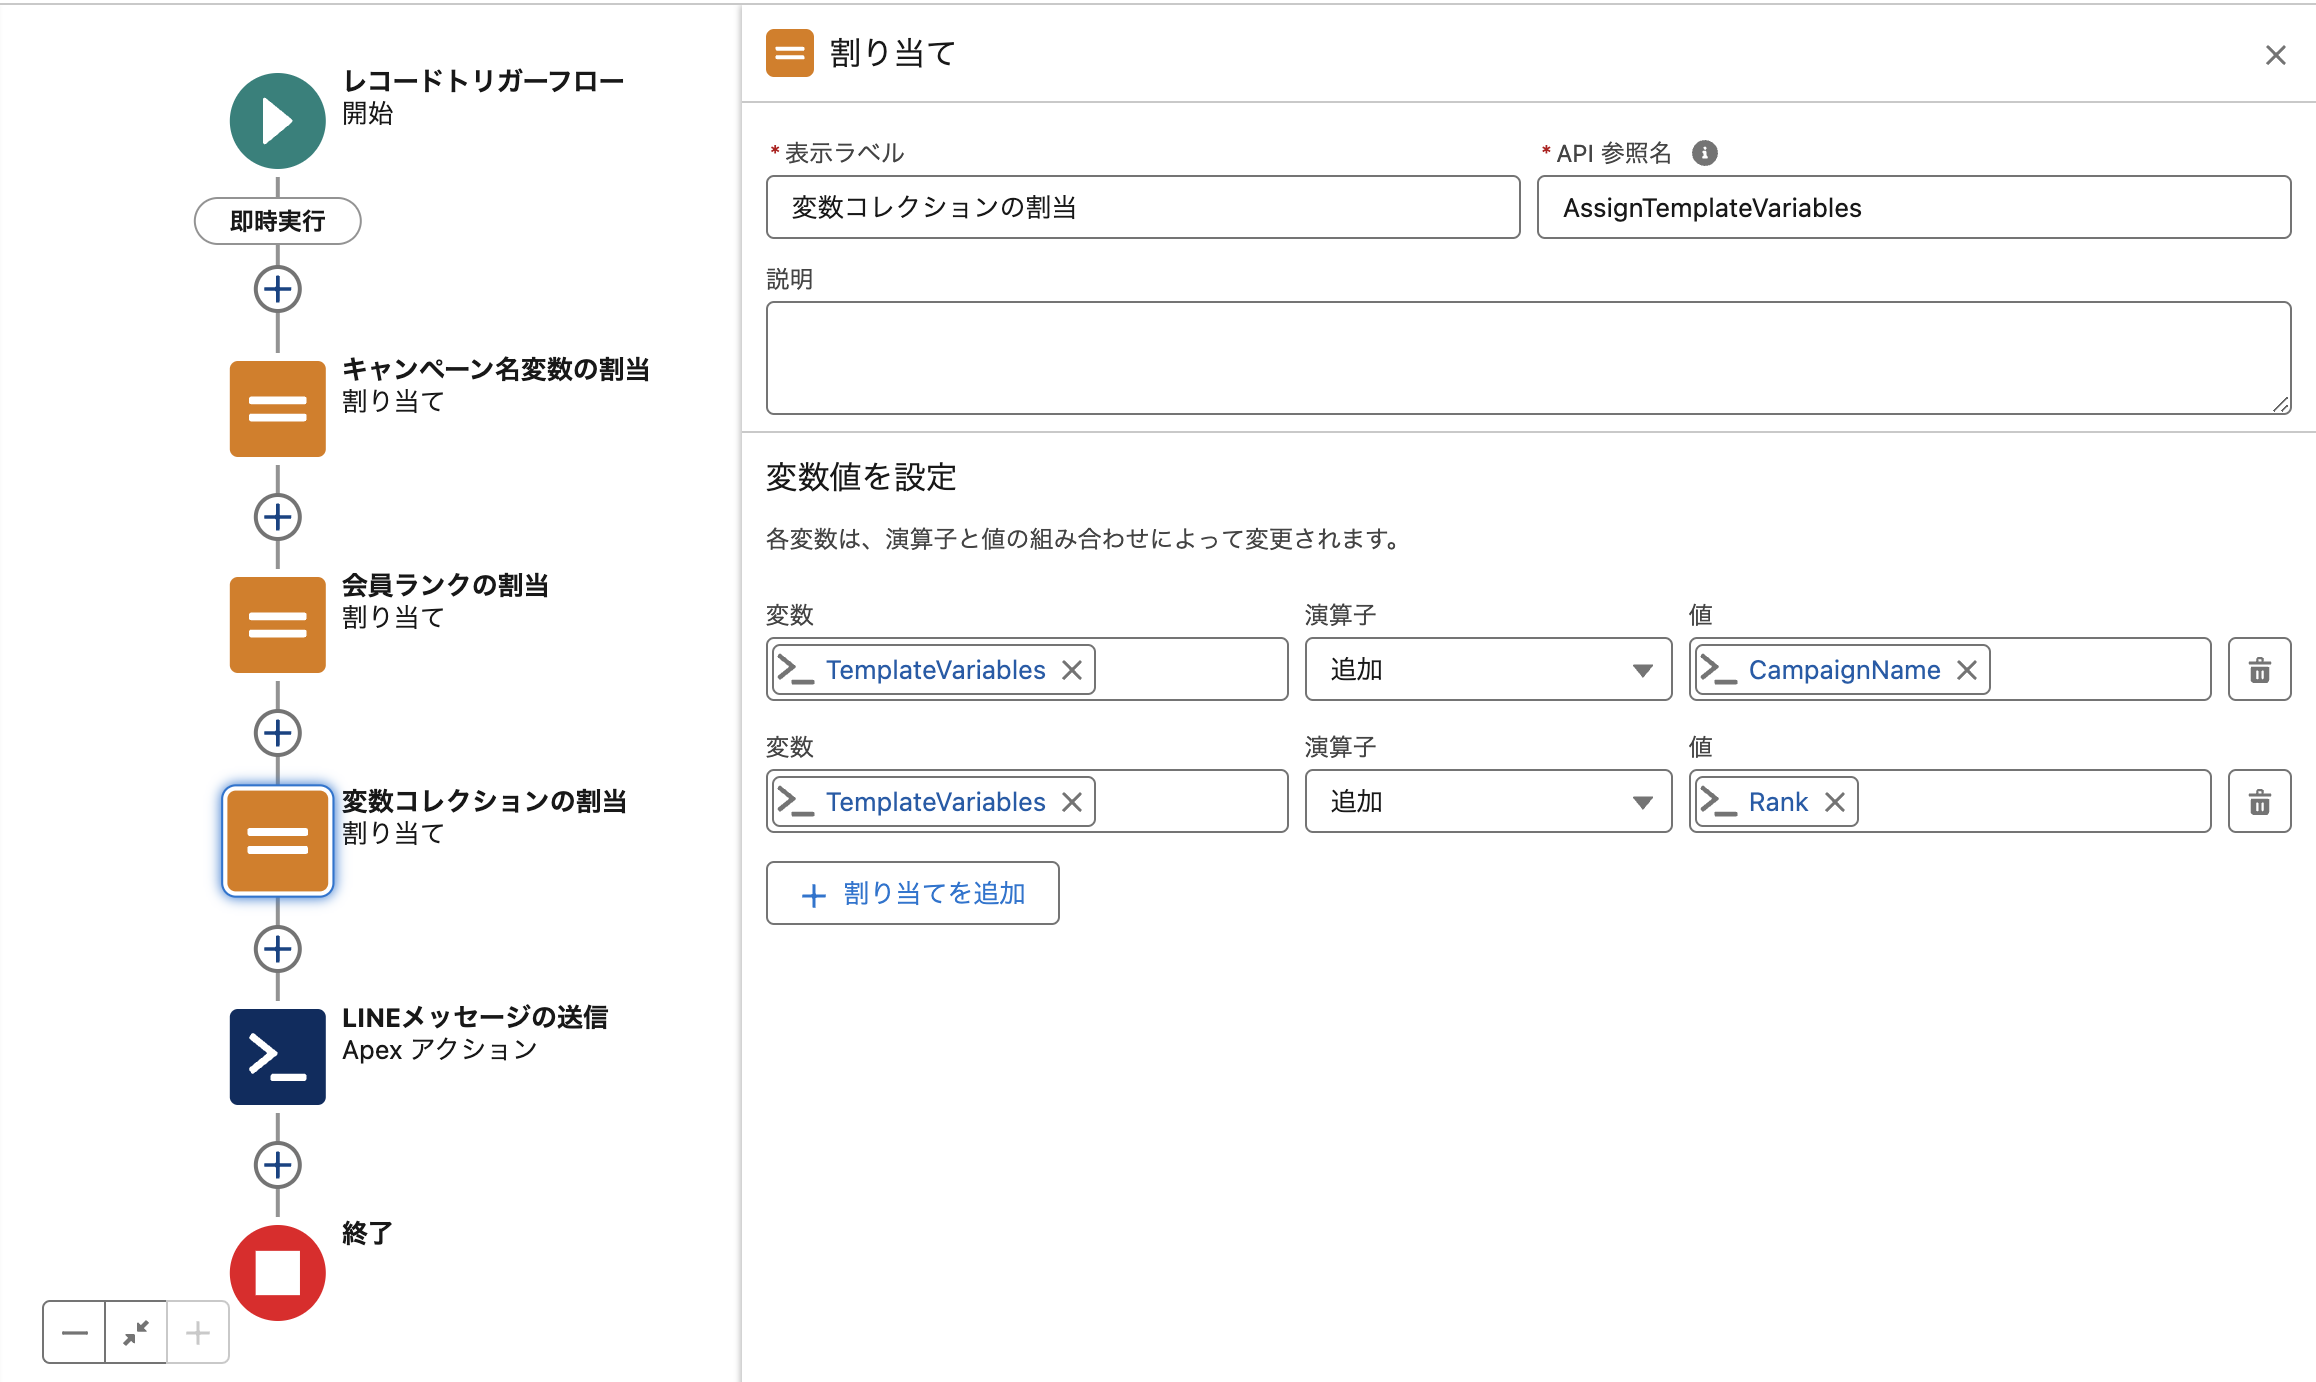Image resolution: width=2316 pixels, height=1382 pixels.
Task: Delete the Rank assignment row
Action: point(2259,802)
